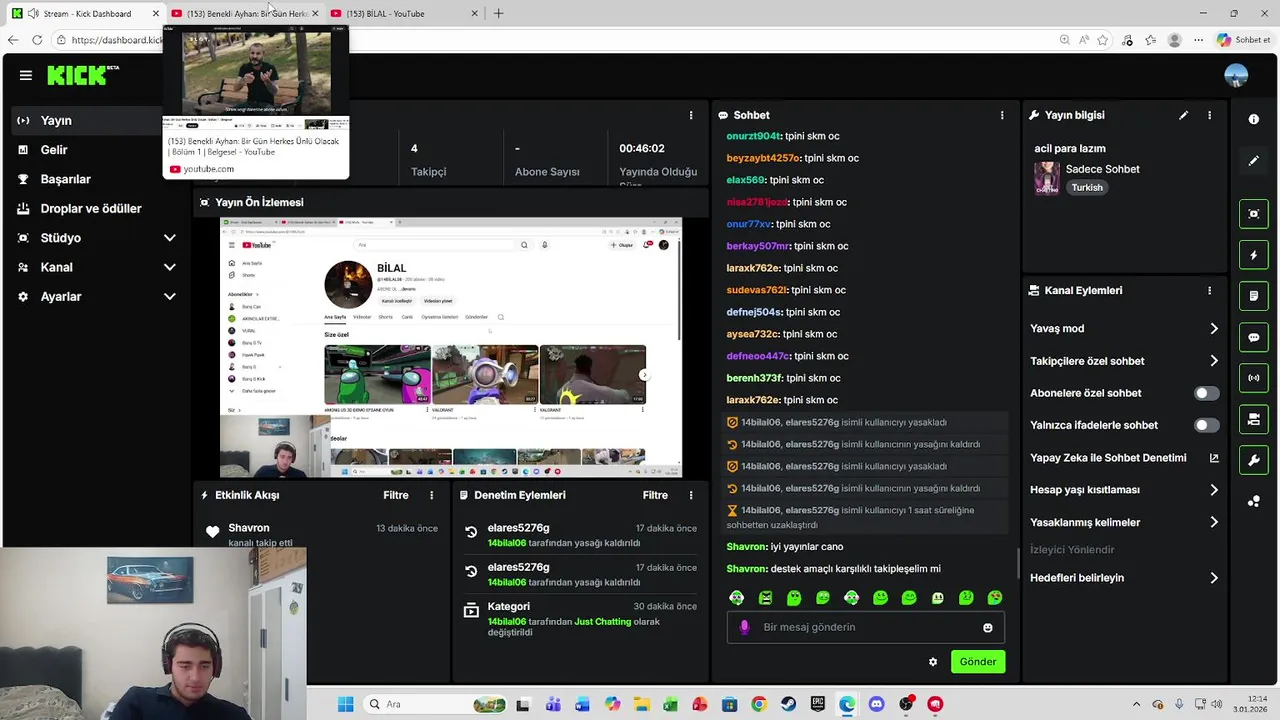Open Filtre in Etkinlik Akışı panel
Image resolution: width=1280 pixels, height=720 pixels.
tap(395, 495)
